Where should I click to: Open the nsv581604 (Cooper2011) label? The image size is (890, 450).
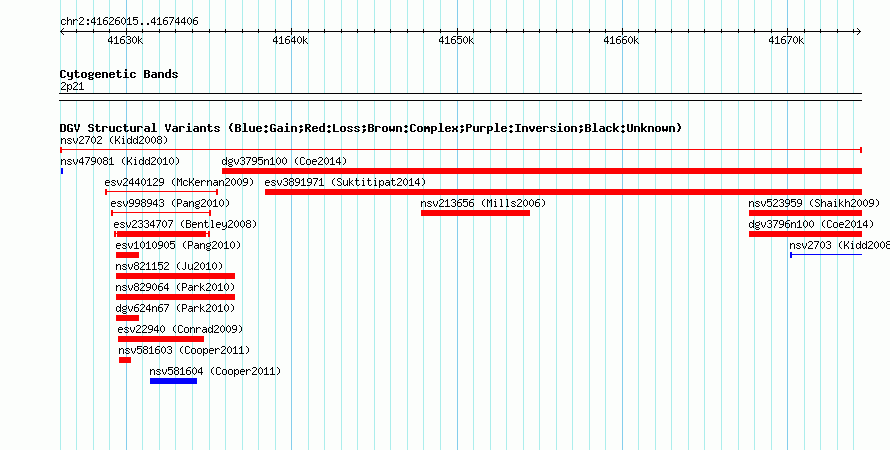coord(215,371)
